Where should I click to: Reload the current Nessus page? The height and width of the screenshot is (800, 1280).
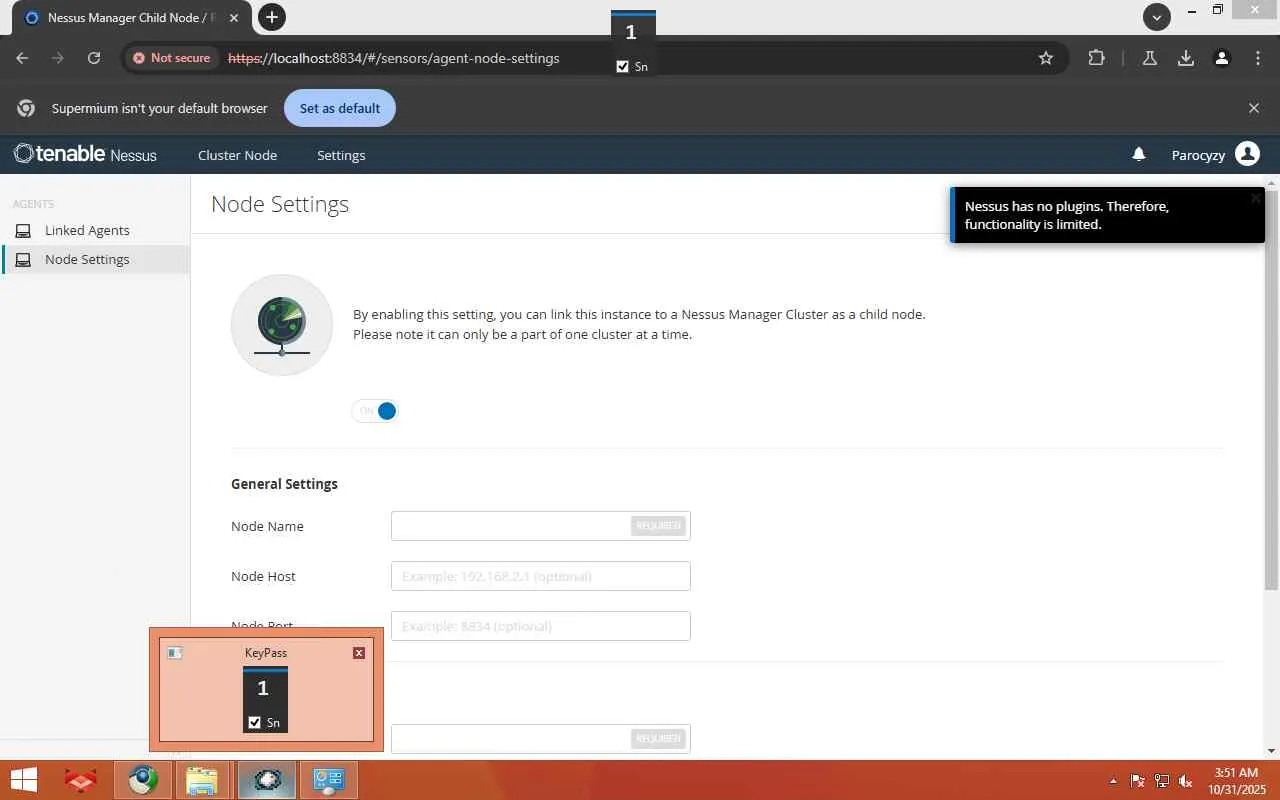[94, 58]
